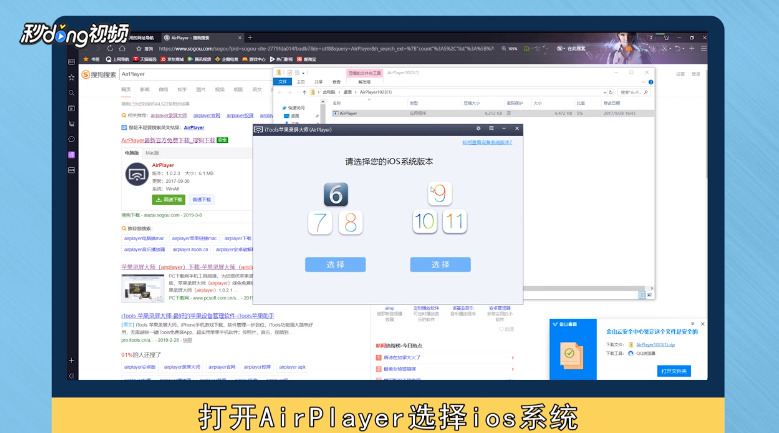
Task: Click the iOS 6 version icon
Action: pos(336,194)
